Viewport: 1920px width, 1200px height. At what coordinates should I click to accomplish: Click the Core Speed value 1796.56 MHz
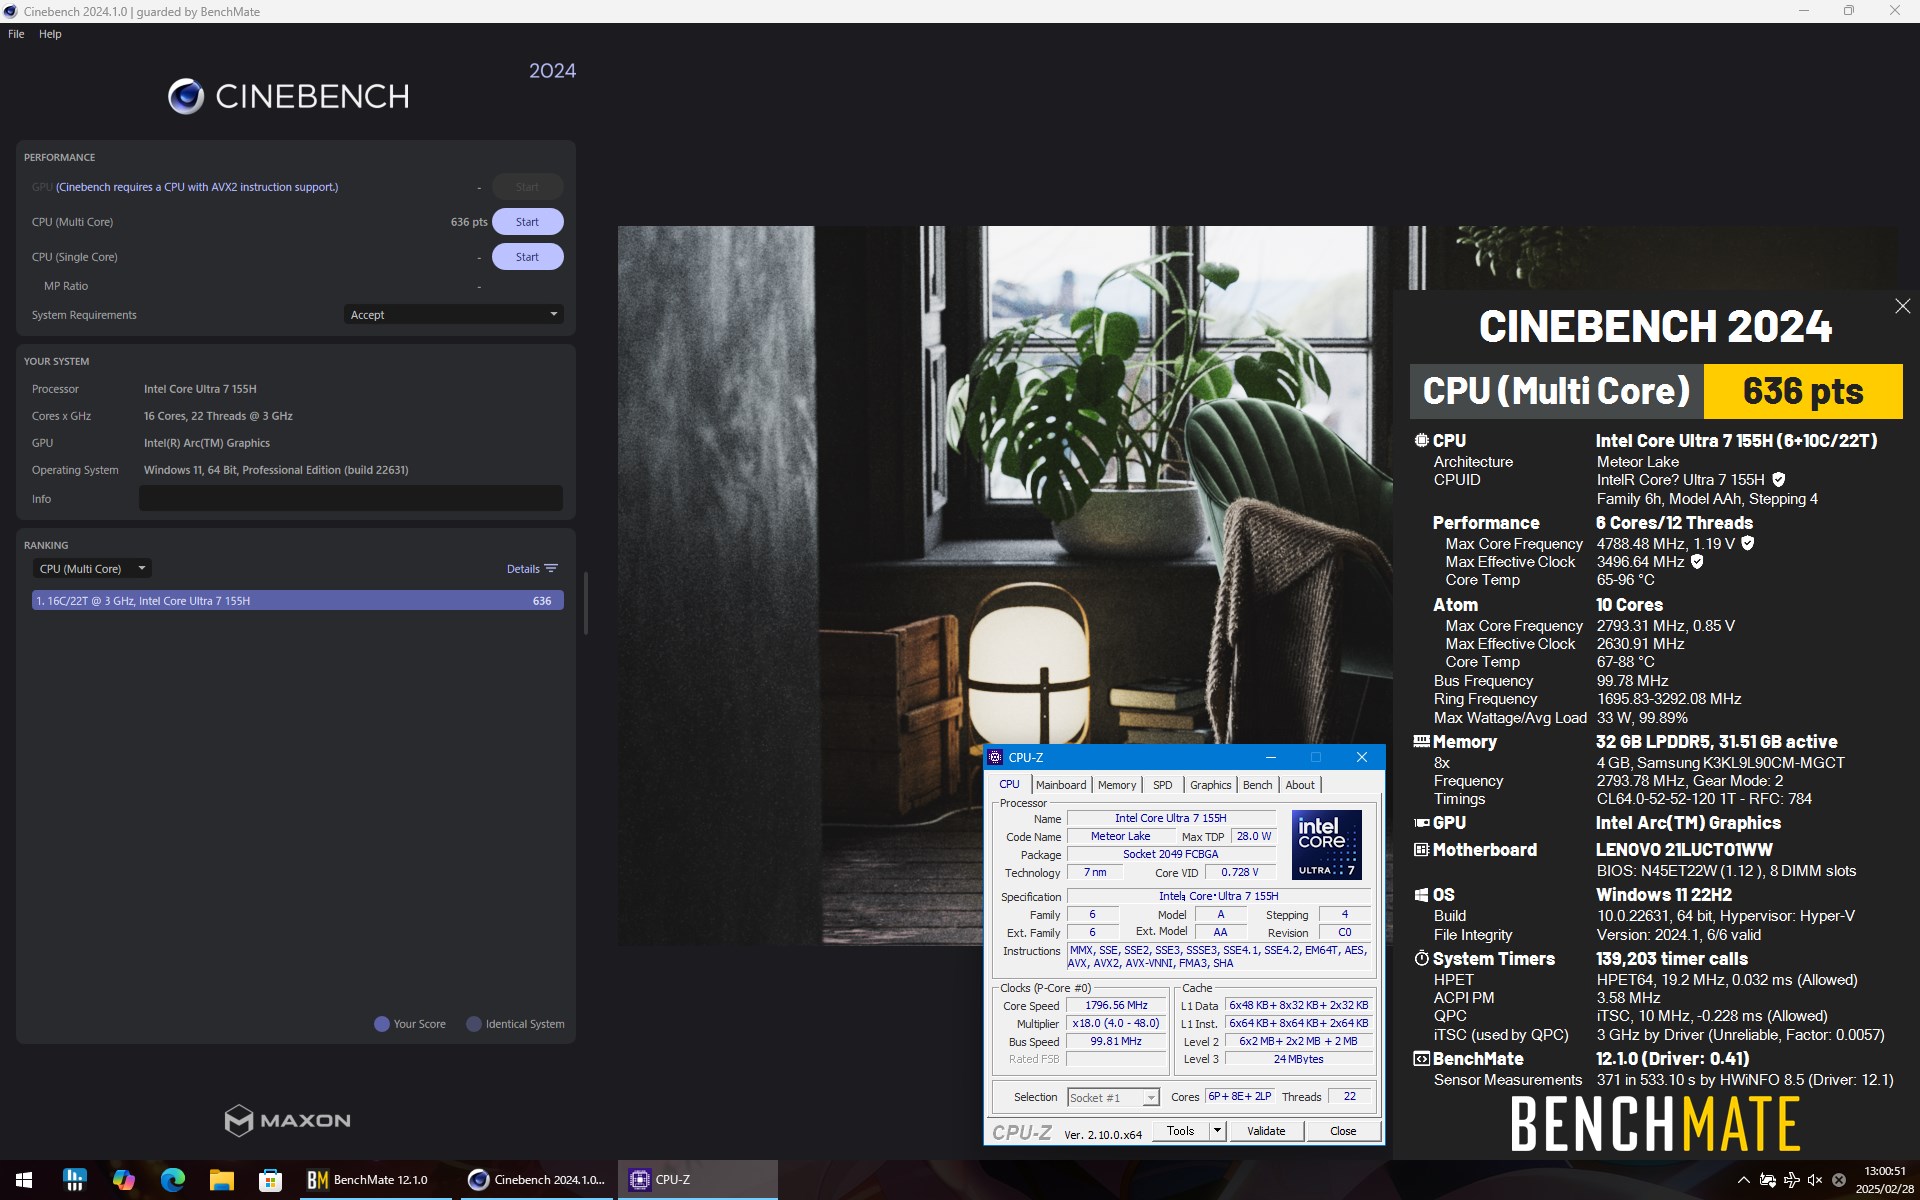click(1116, 1006)
